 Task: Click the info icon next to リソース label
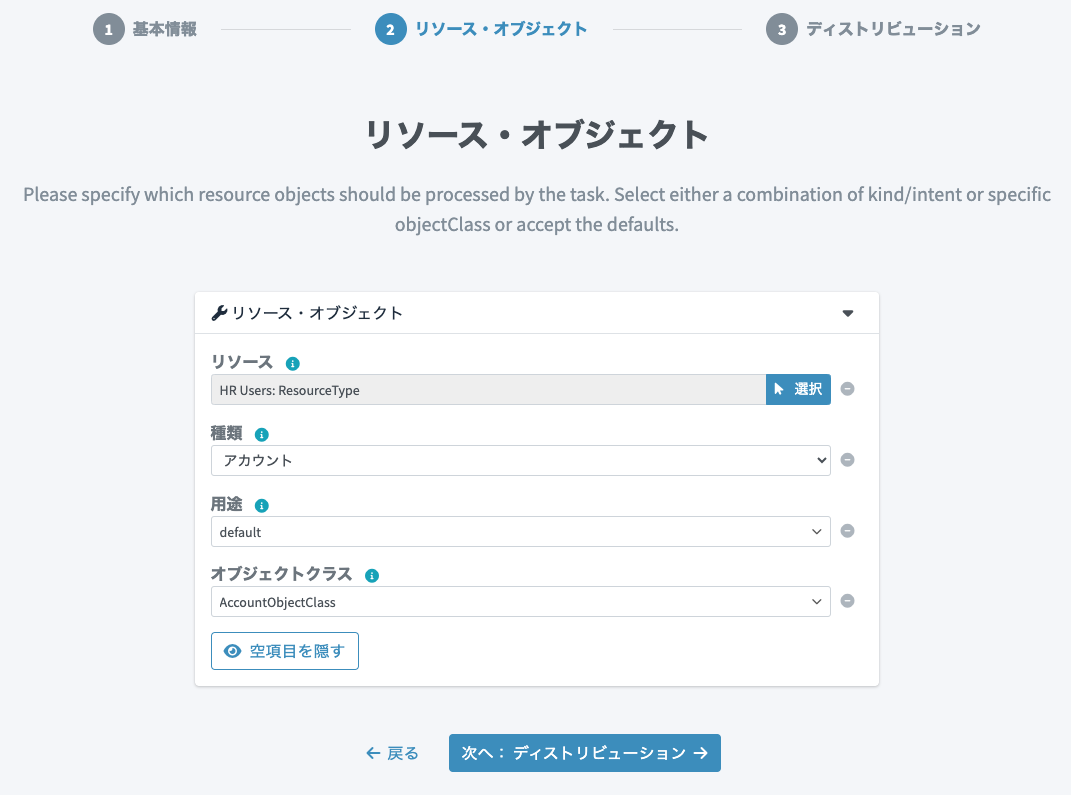click(x=292, y=363)
